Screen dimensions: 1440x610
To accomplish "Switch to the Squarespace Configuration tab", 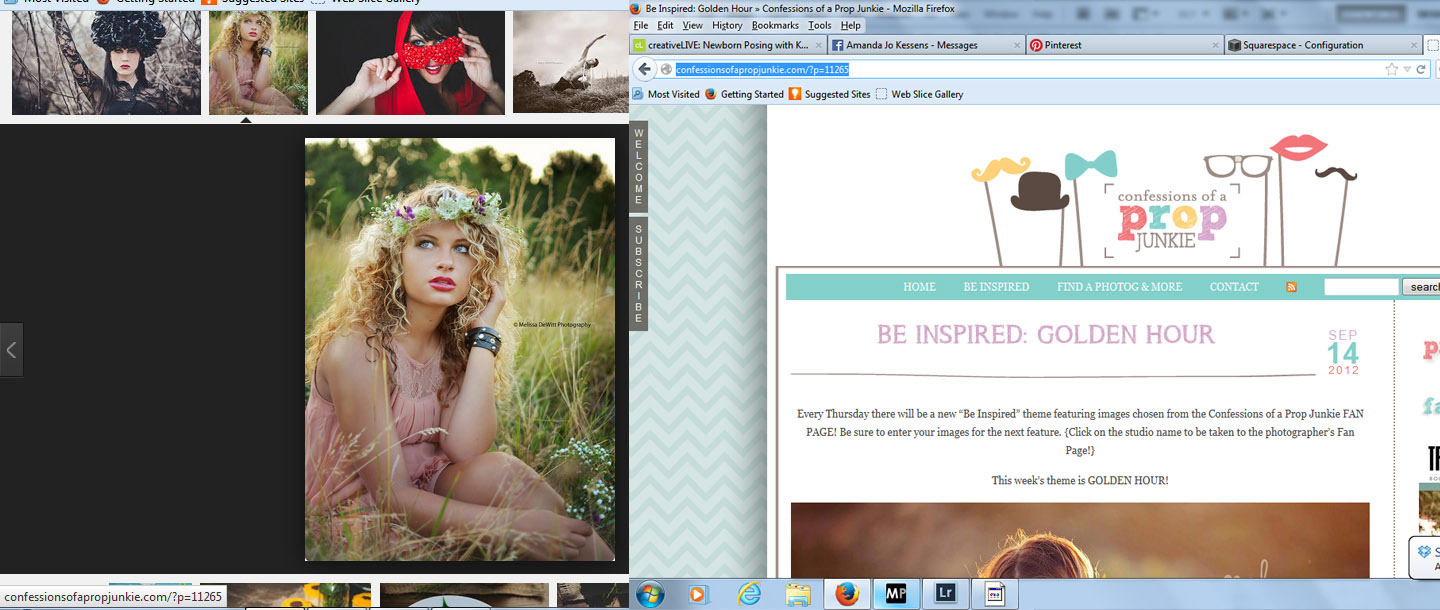I will tap(1323, 45).
